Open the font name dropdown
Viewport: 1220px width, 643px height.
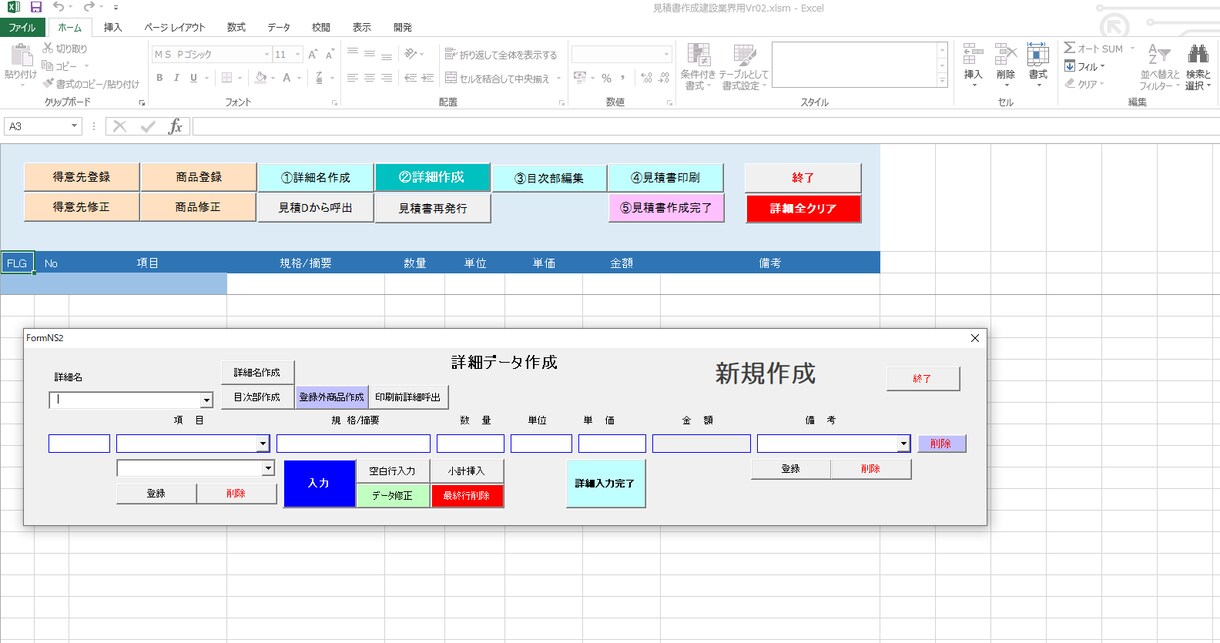tap(267, 54)
